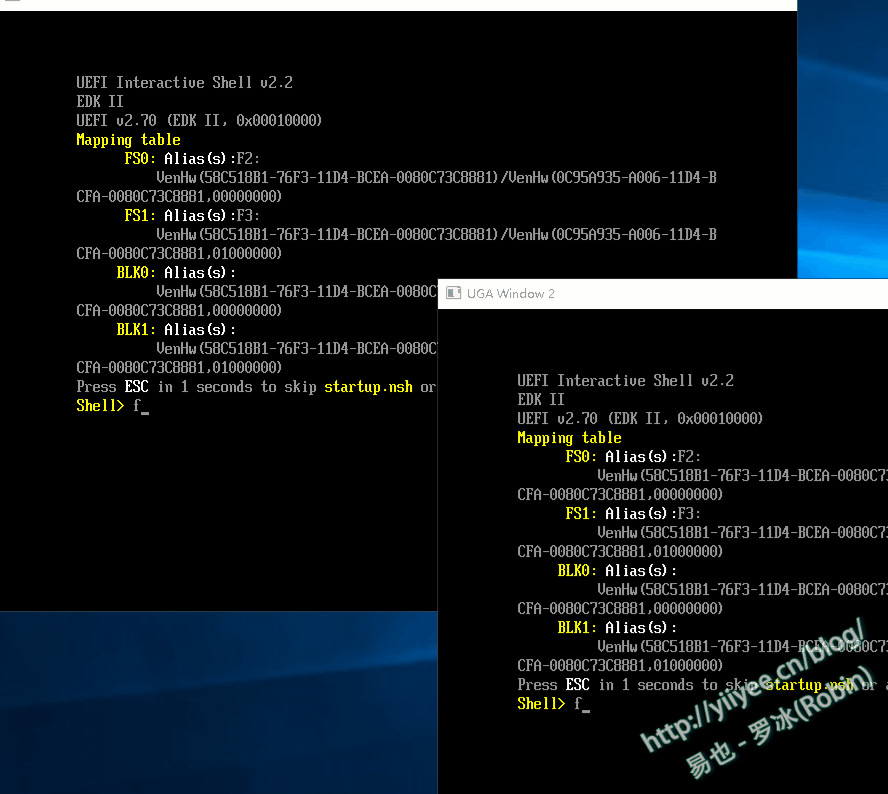
Task: Click 'CFA-0080C73C8881,01000000)' under FS1 in back window
Action: click(179, 254)
